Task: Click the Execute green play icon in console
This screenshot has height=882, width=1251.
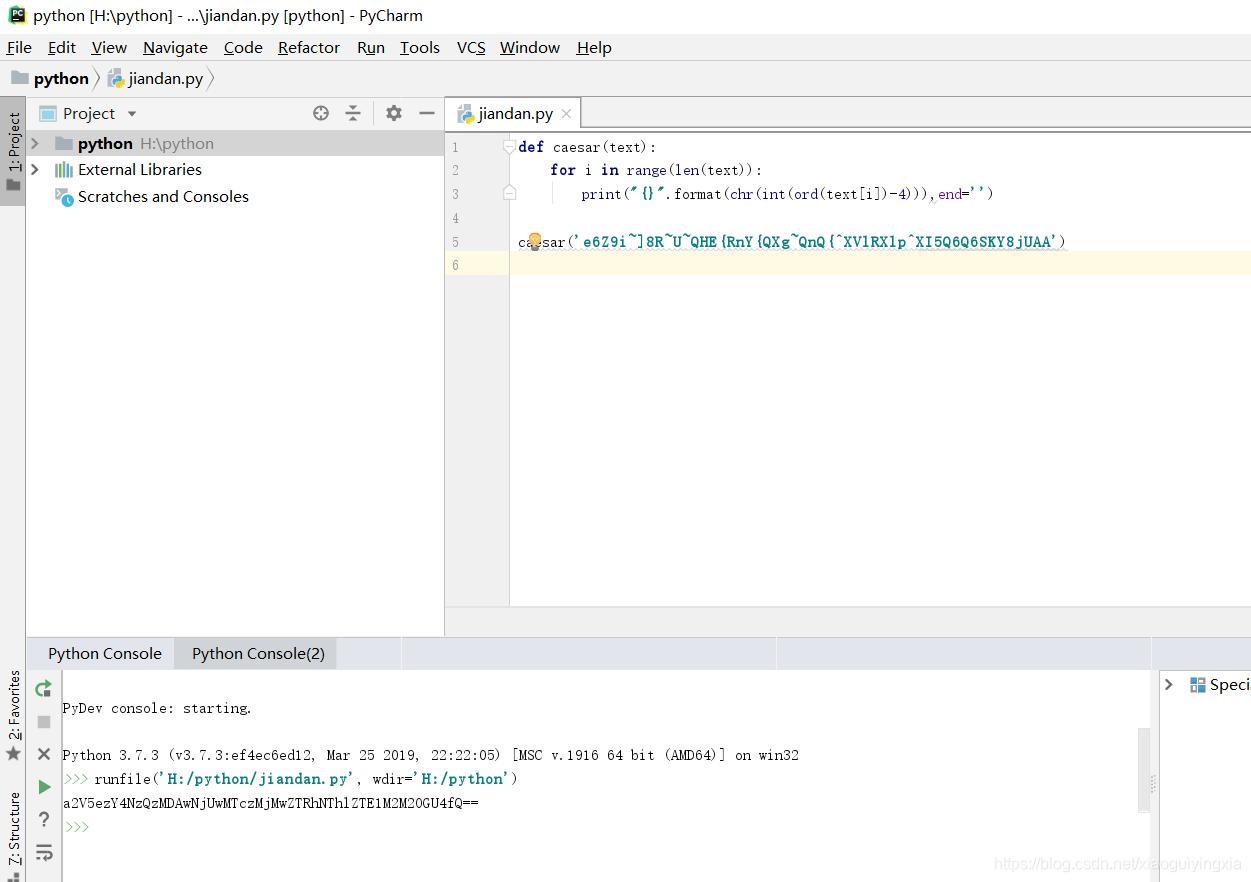Action: 44,787
